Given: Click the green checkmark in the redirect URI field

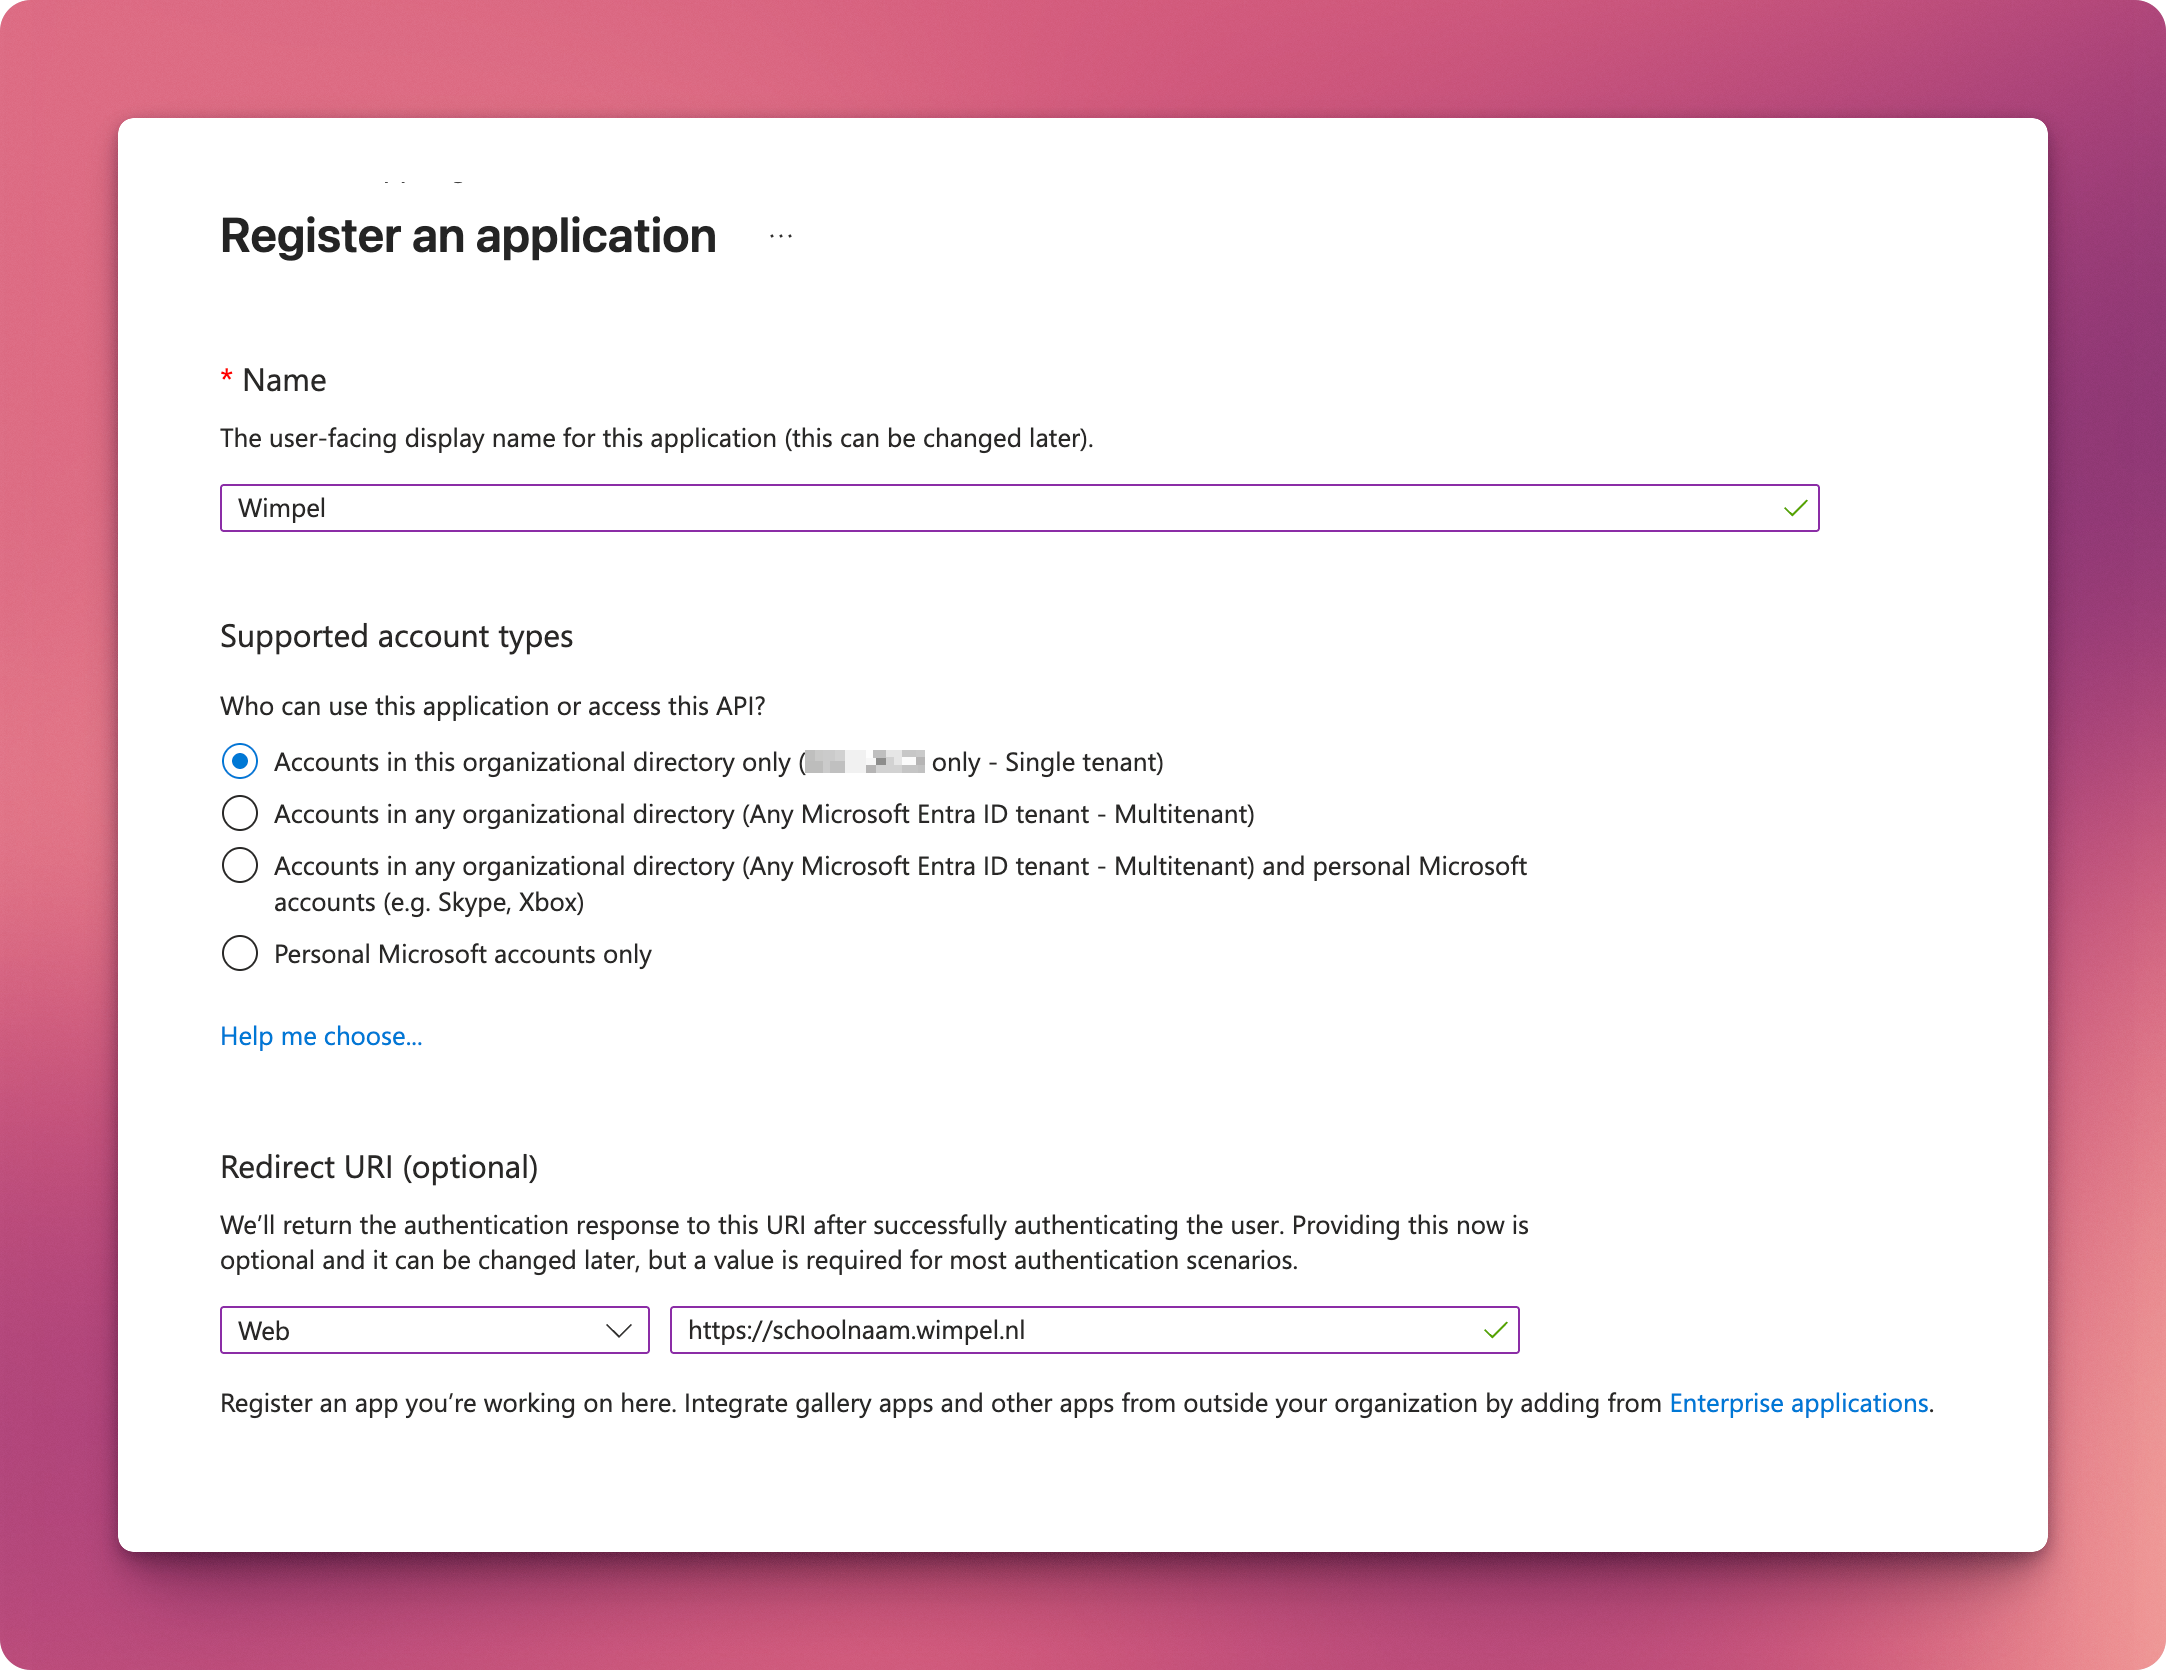Looking at the screenshot, I should (x=1495, y=1330).
